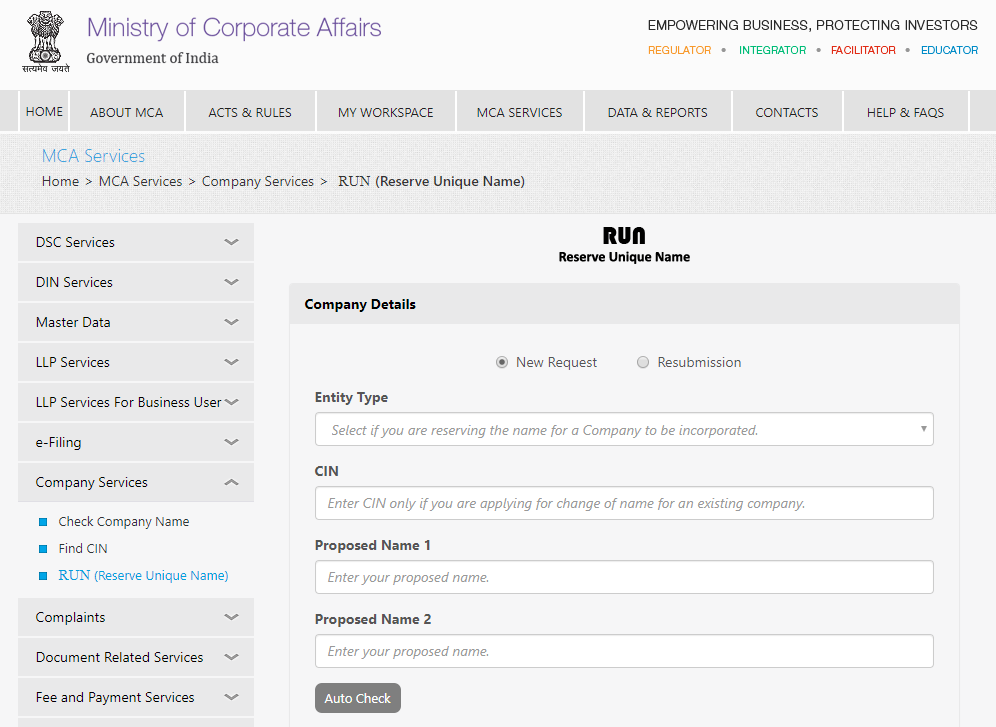Go to MCA Services in the breadcrumb
The image size is (996, 727).
(140, 182)
